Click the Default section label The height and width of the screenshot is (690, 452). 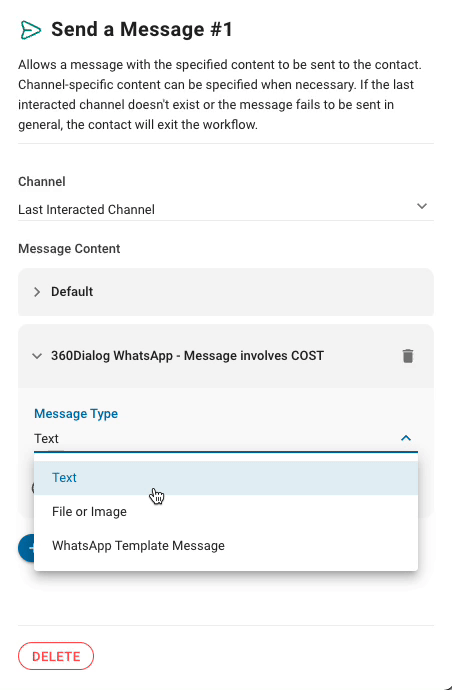(72, 292)
